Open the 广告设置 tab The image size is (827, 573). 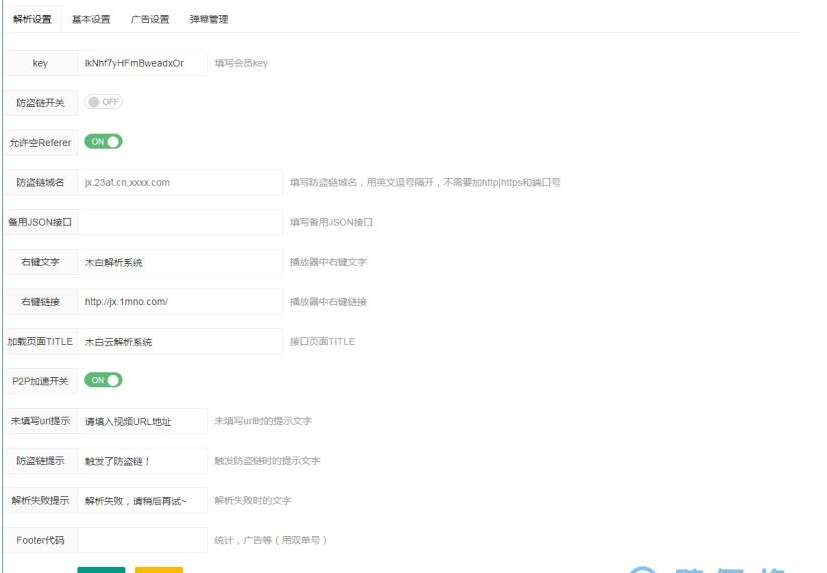pos(150,19)
